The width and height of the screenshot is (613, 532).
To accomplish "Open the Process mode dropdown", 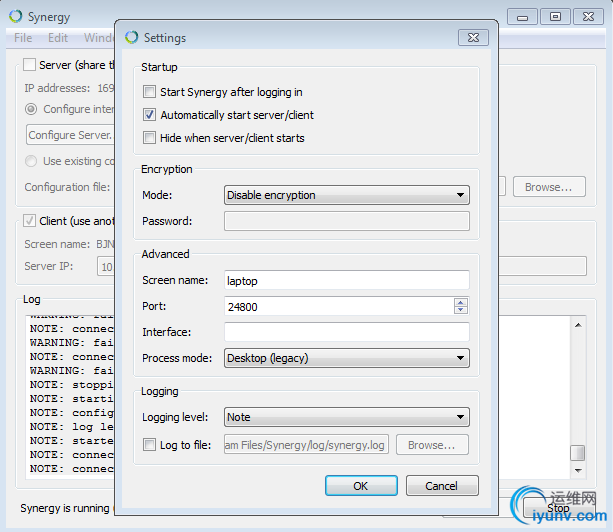I will (x=347, y=358).
